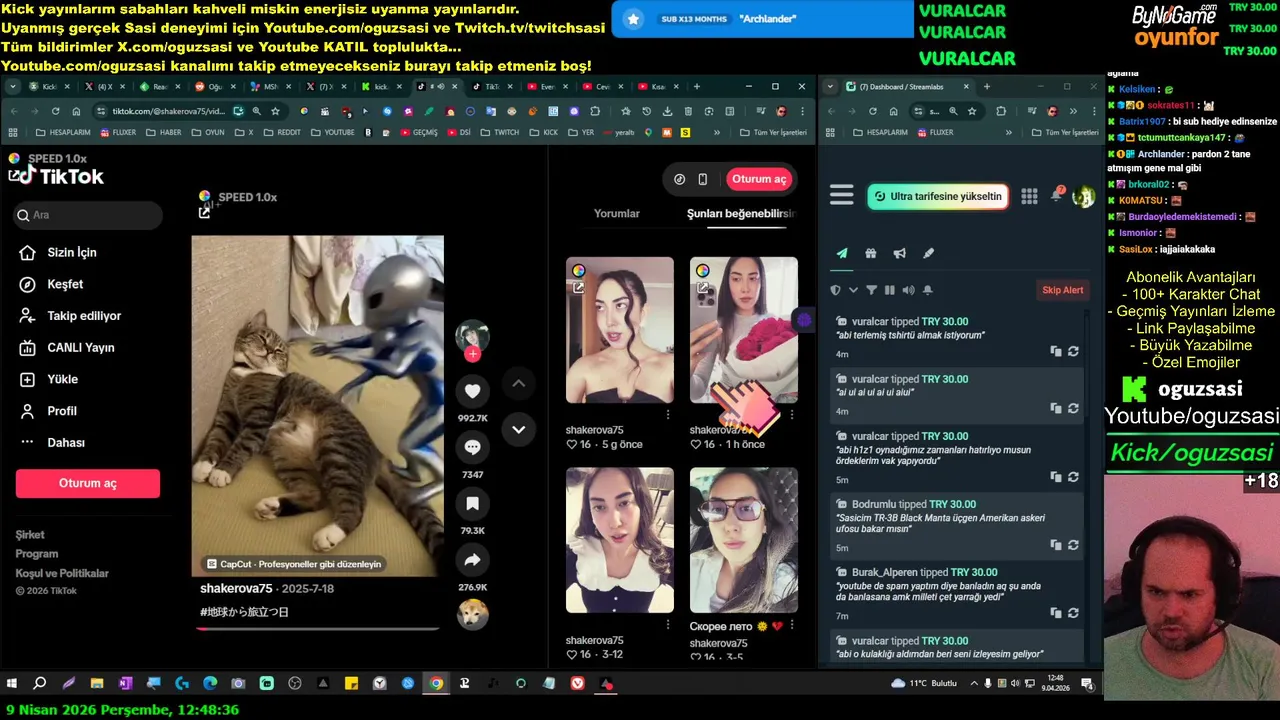
Task: Pause the alert queue
Action: pyautogui.click(x=889, y=290)
